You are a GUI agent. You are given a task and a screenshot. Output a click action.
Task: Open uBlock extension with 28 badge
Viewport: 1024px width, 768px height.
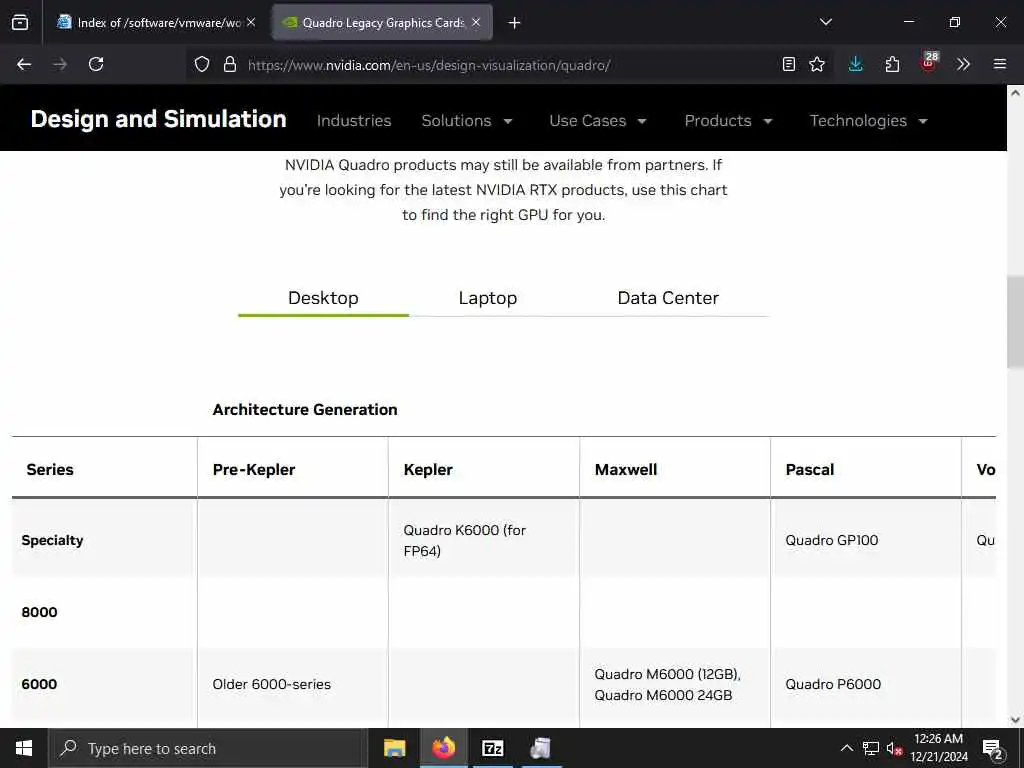pyautogui.click(x=929, y=63)
